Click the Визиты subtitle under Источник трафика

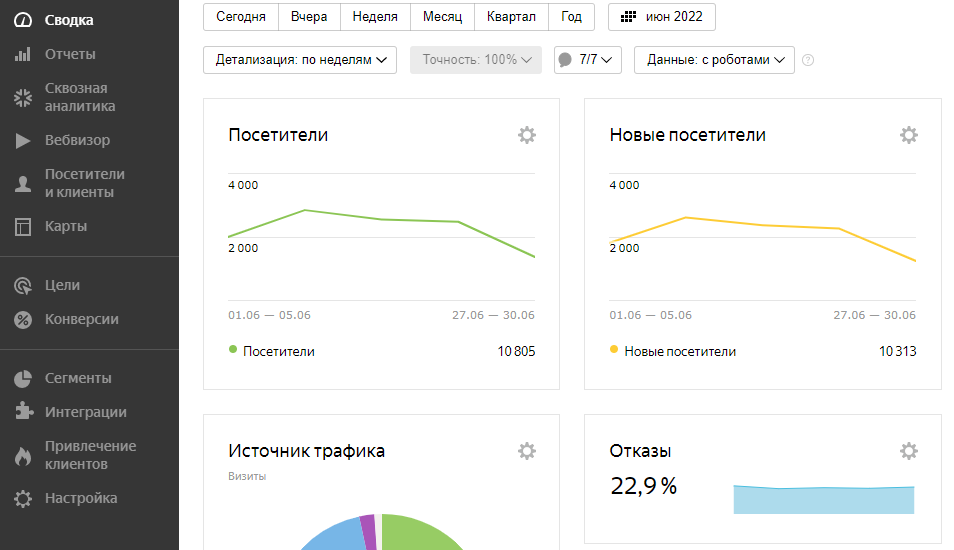[x=247, y=476]
